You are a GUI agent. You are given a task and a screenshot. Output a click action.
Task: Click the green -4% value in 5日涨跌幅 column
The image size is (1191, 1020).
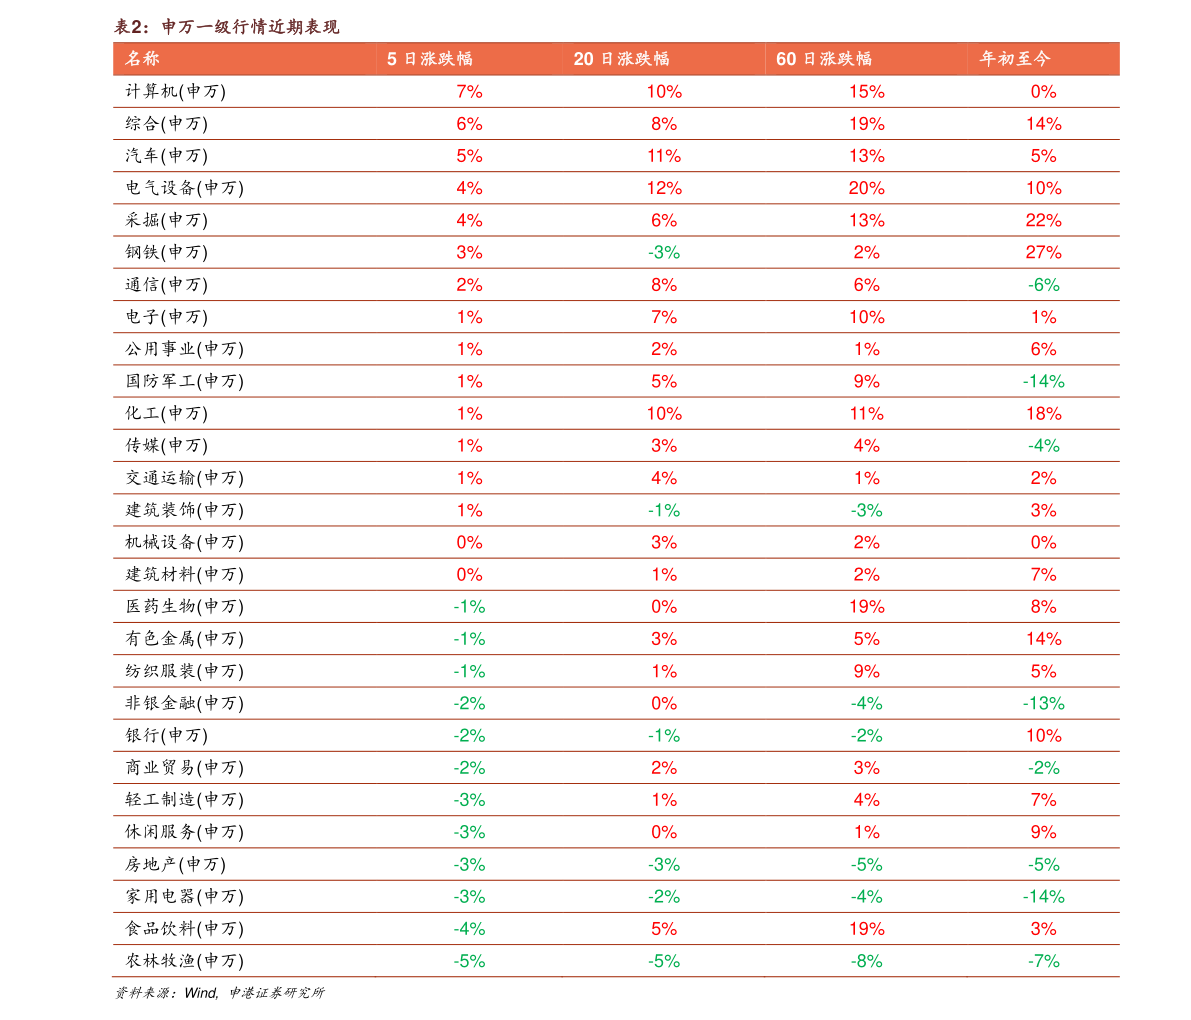click(469, 929)
